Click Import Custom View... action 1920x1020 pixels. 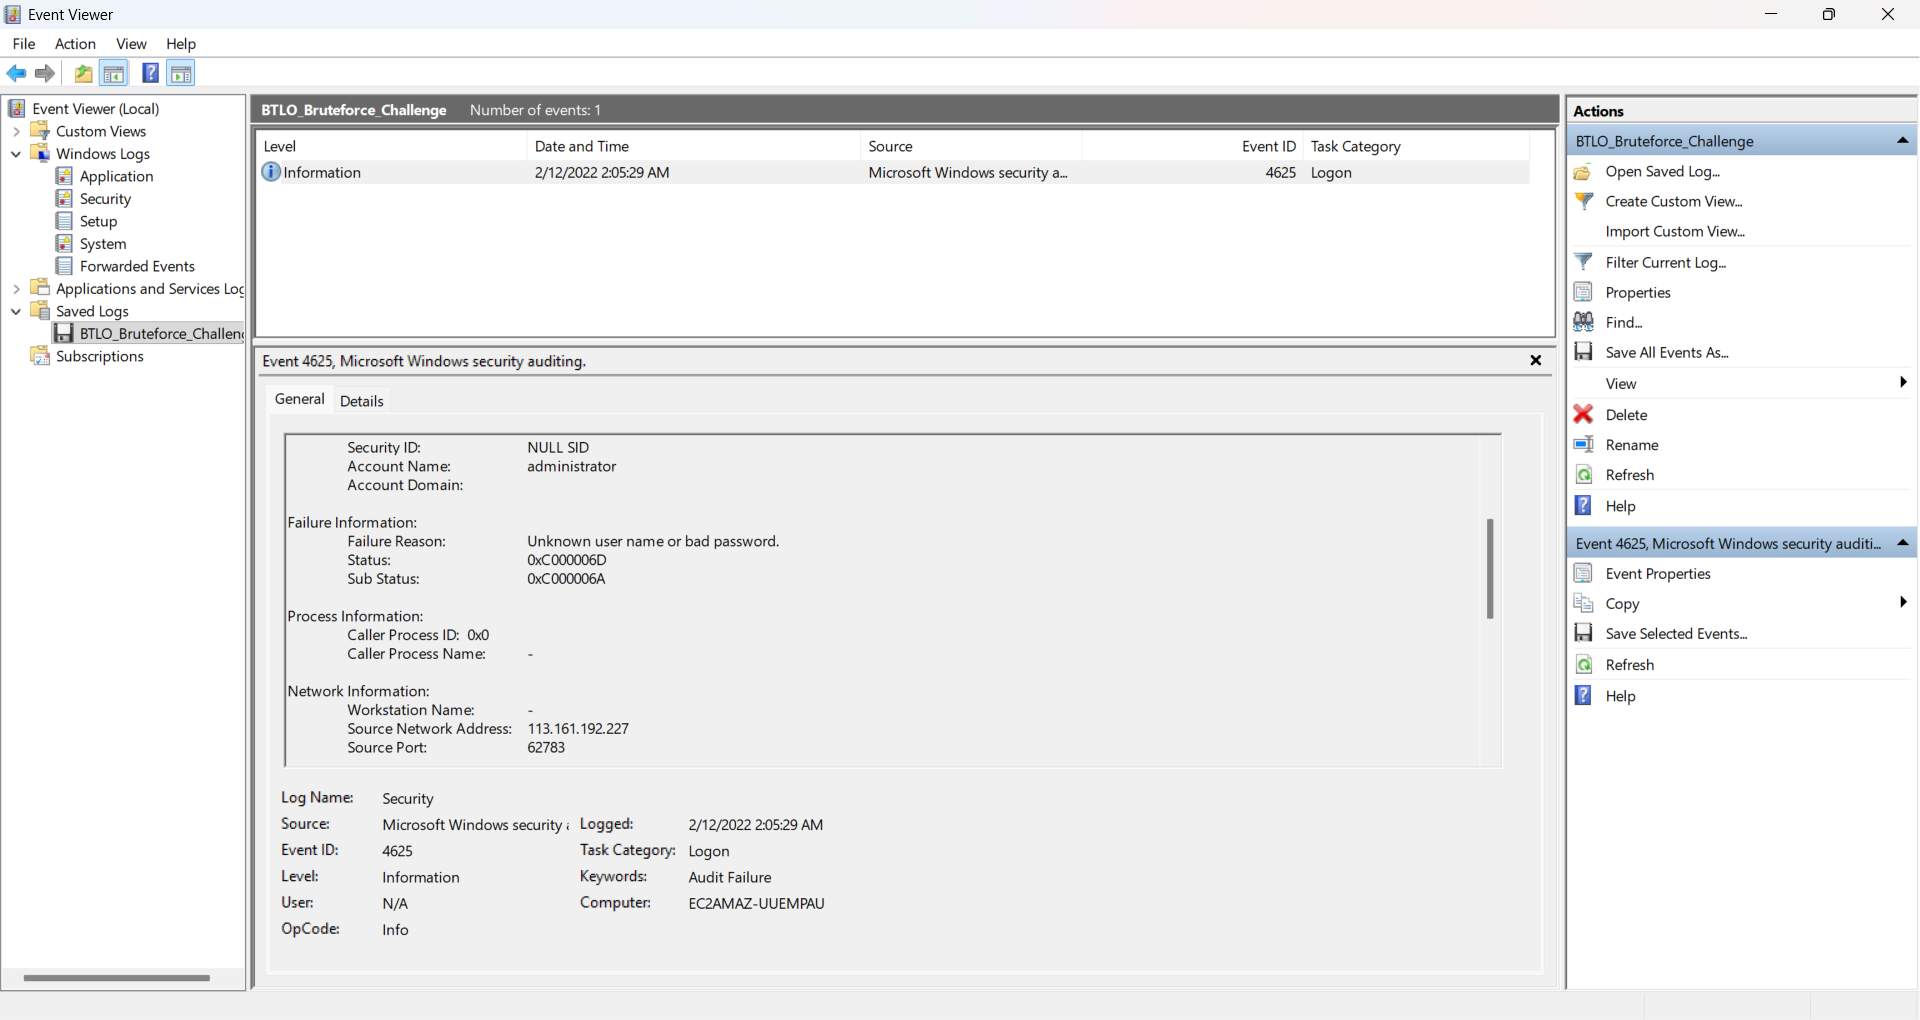tap(1675, 231)
